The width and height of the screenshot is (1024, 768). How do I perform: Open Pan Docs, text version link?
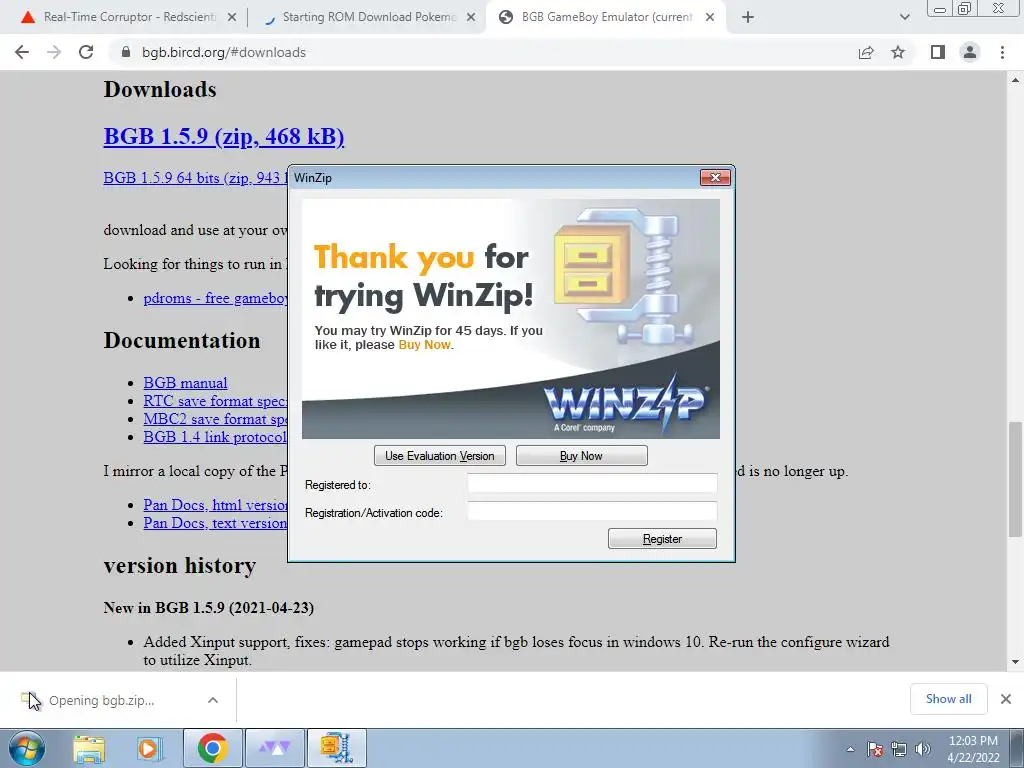pyautogui.click(x=216, y=523)
